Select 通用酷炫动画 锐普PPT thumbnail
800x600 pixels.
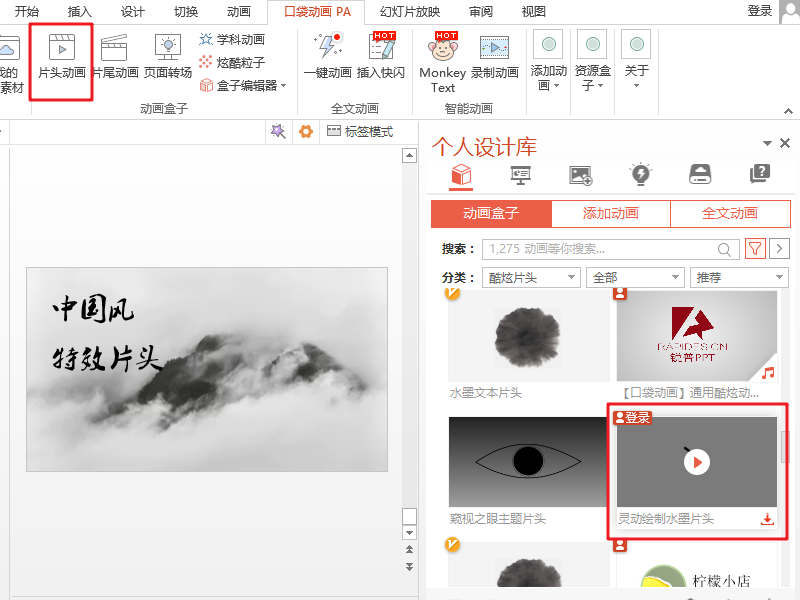[x=696, y=337]
